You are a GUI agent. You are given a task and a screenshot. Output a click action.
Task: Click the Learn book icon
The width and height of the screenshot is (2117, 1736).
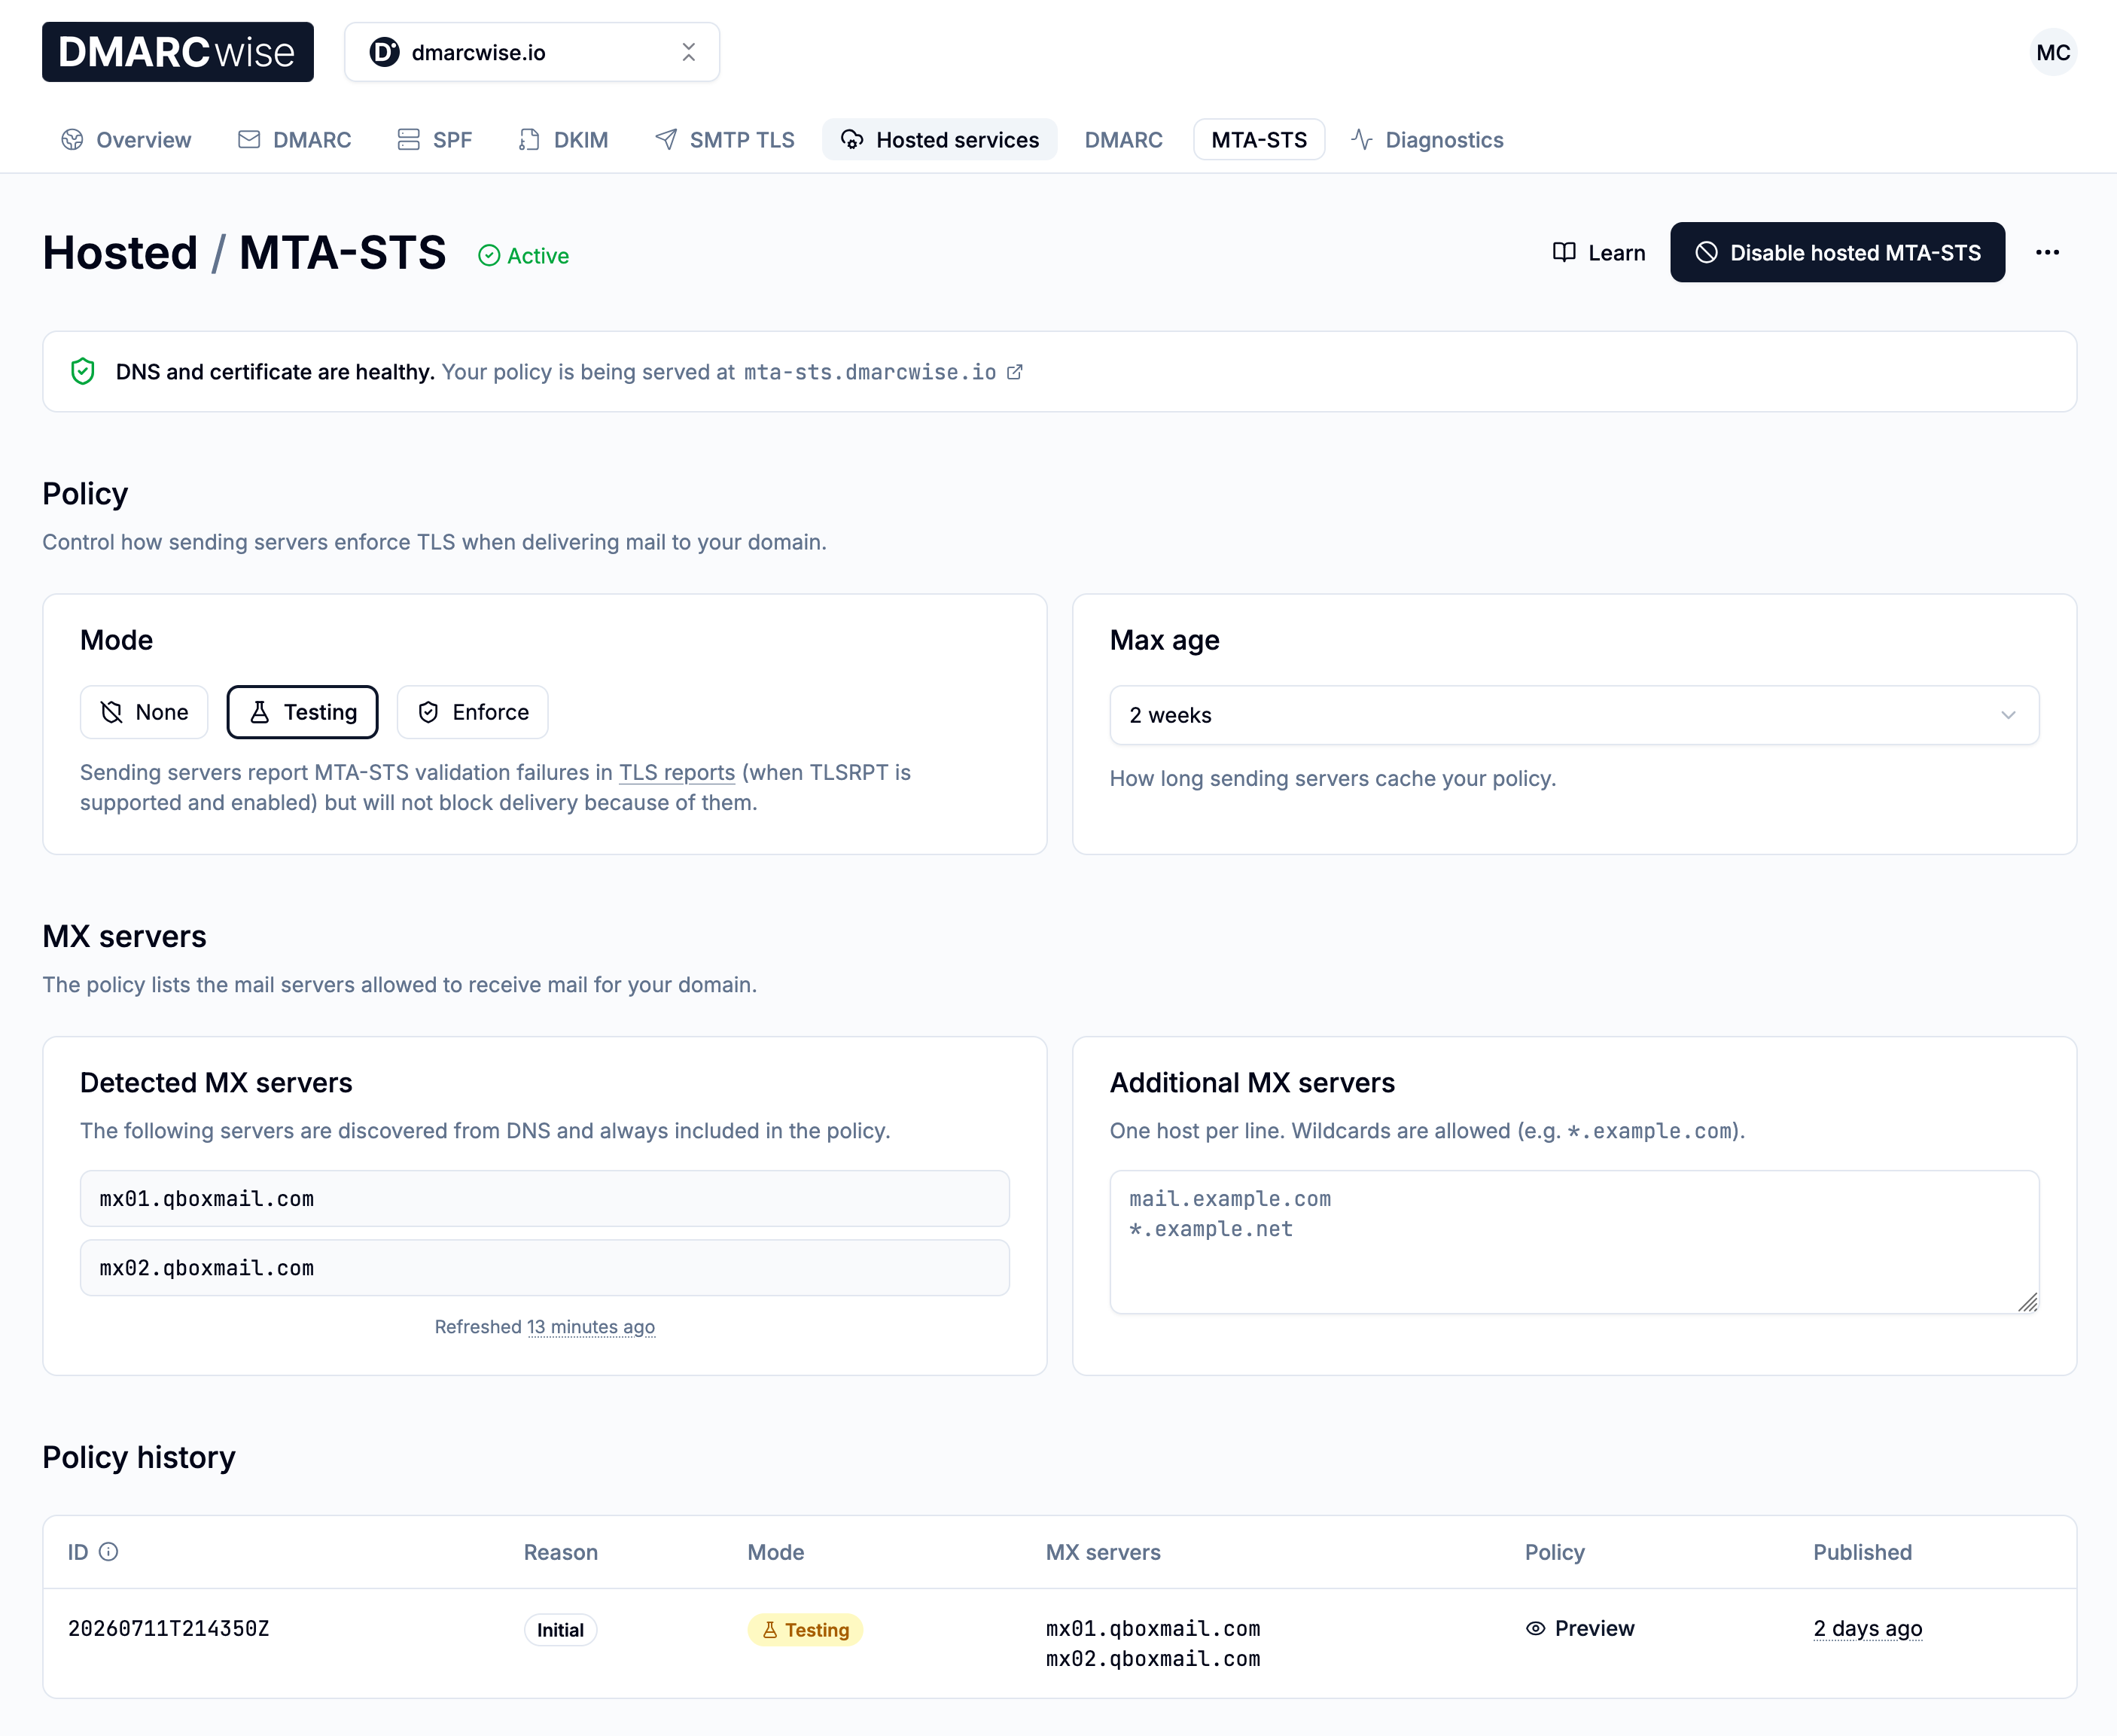(x=1564, y=253)
